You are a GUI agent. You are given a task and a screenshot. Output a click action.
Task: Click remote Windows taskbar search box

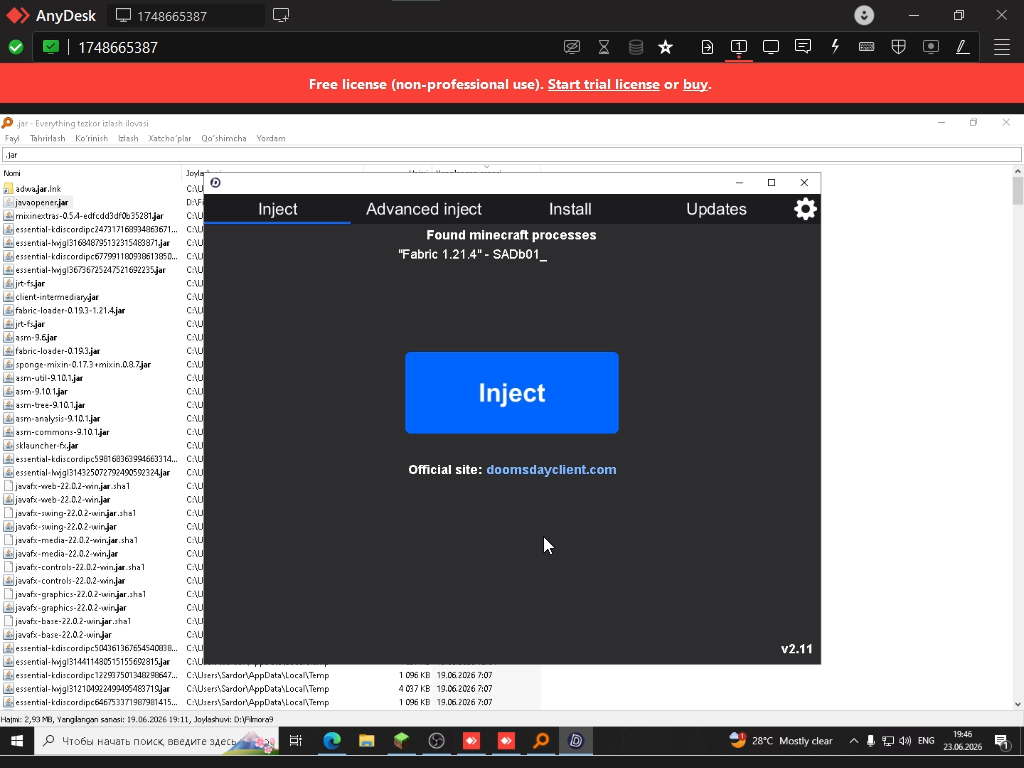pyautogui.click(x=157, y=741)
